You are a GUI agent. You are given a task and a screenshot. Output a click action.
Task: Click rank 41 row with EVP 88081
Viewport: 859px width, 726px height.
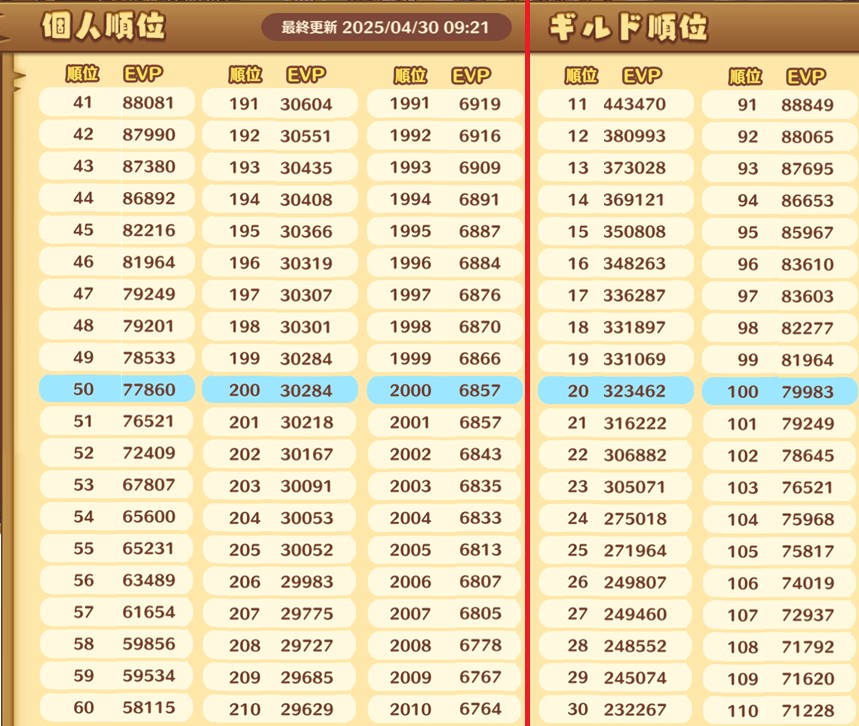coord(117,102)
